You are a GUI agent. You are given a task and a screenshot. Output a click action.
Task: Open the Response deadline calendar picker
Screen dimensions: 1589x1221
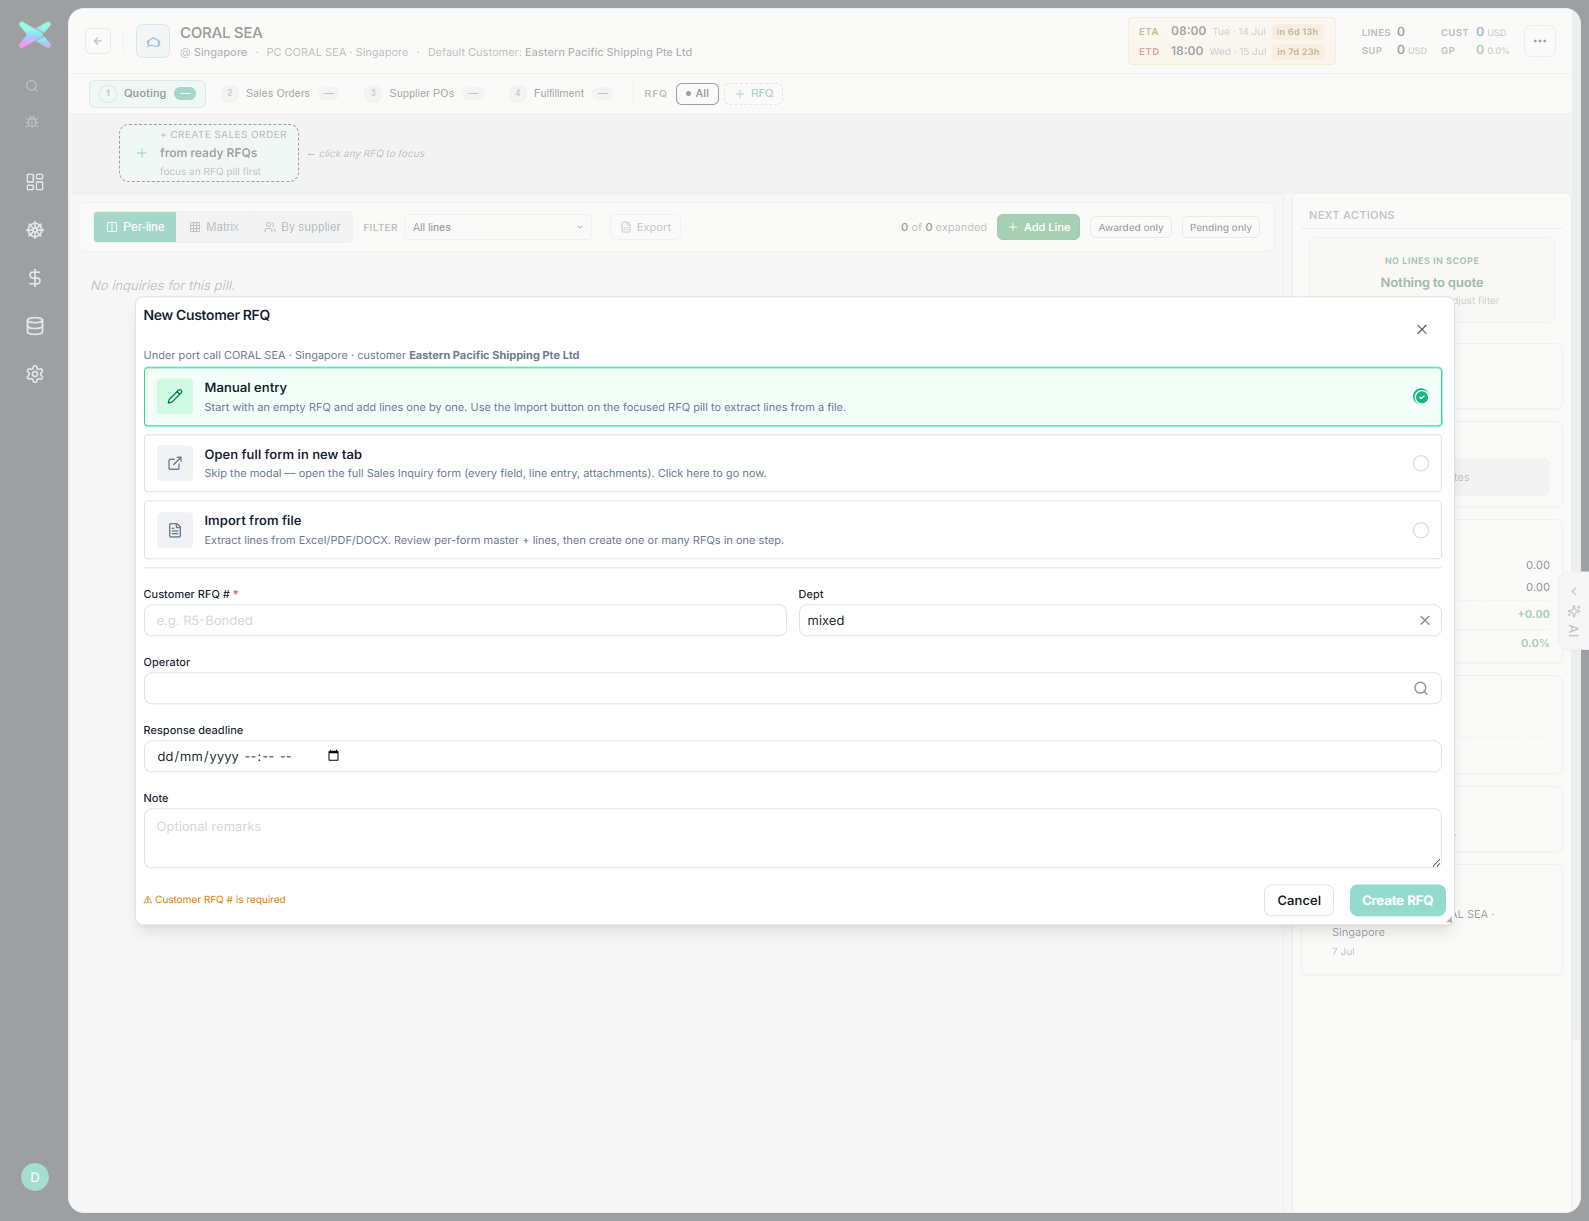coord(334,756)
